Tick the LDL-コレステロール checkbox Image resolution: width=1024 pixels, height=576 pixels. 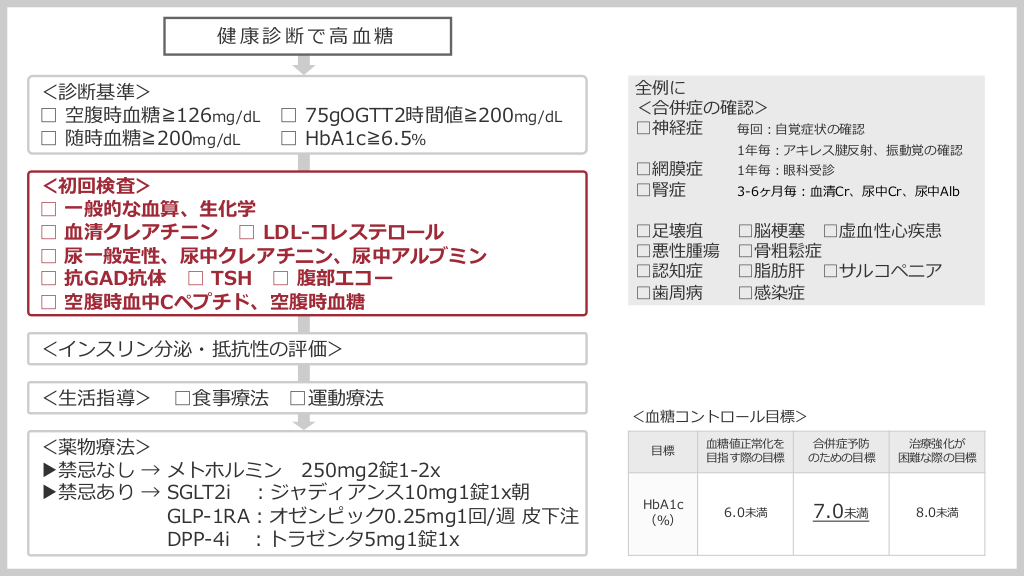pyautogui.click(x=247, y=232)
